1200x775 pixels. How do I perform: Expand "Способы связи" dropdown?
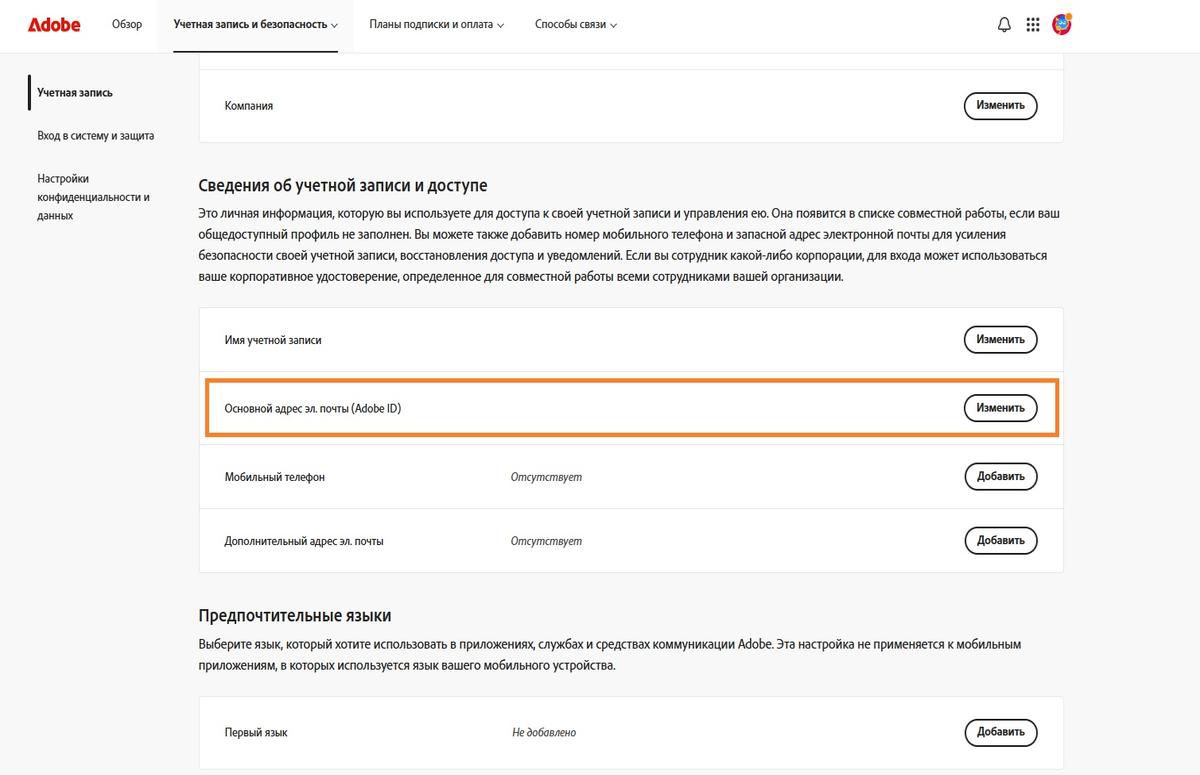click(575, 25)
